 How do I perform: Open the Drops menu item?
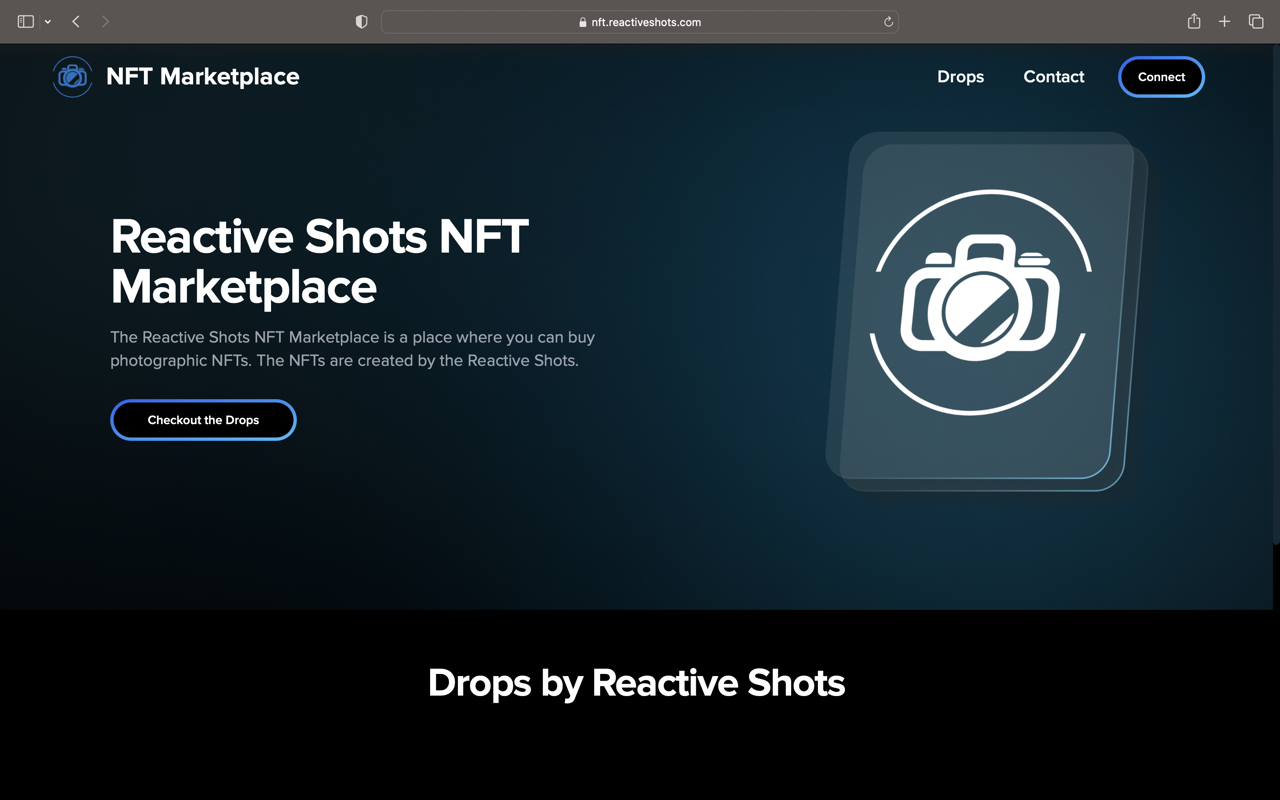[960, 76]
